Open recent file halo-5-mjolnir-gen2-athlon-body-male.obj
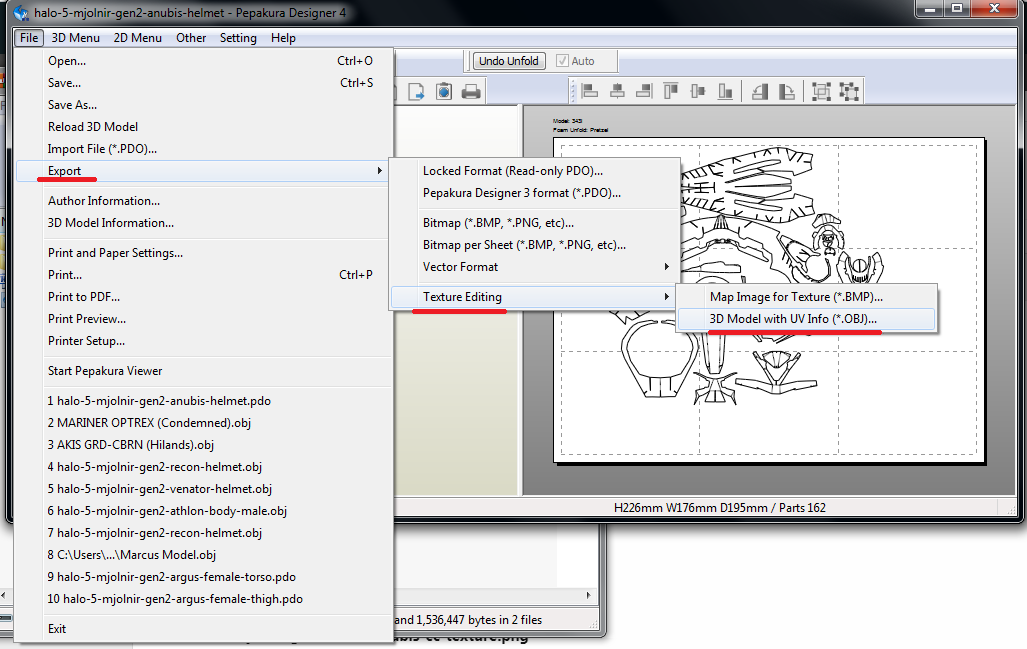This screenshot has width=1027, height=649. (x=204, y=511)
